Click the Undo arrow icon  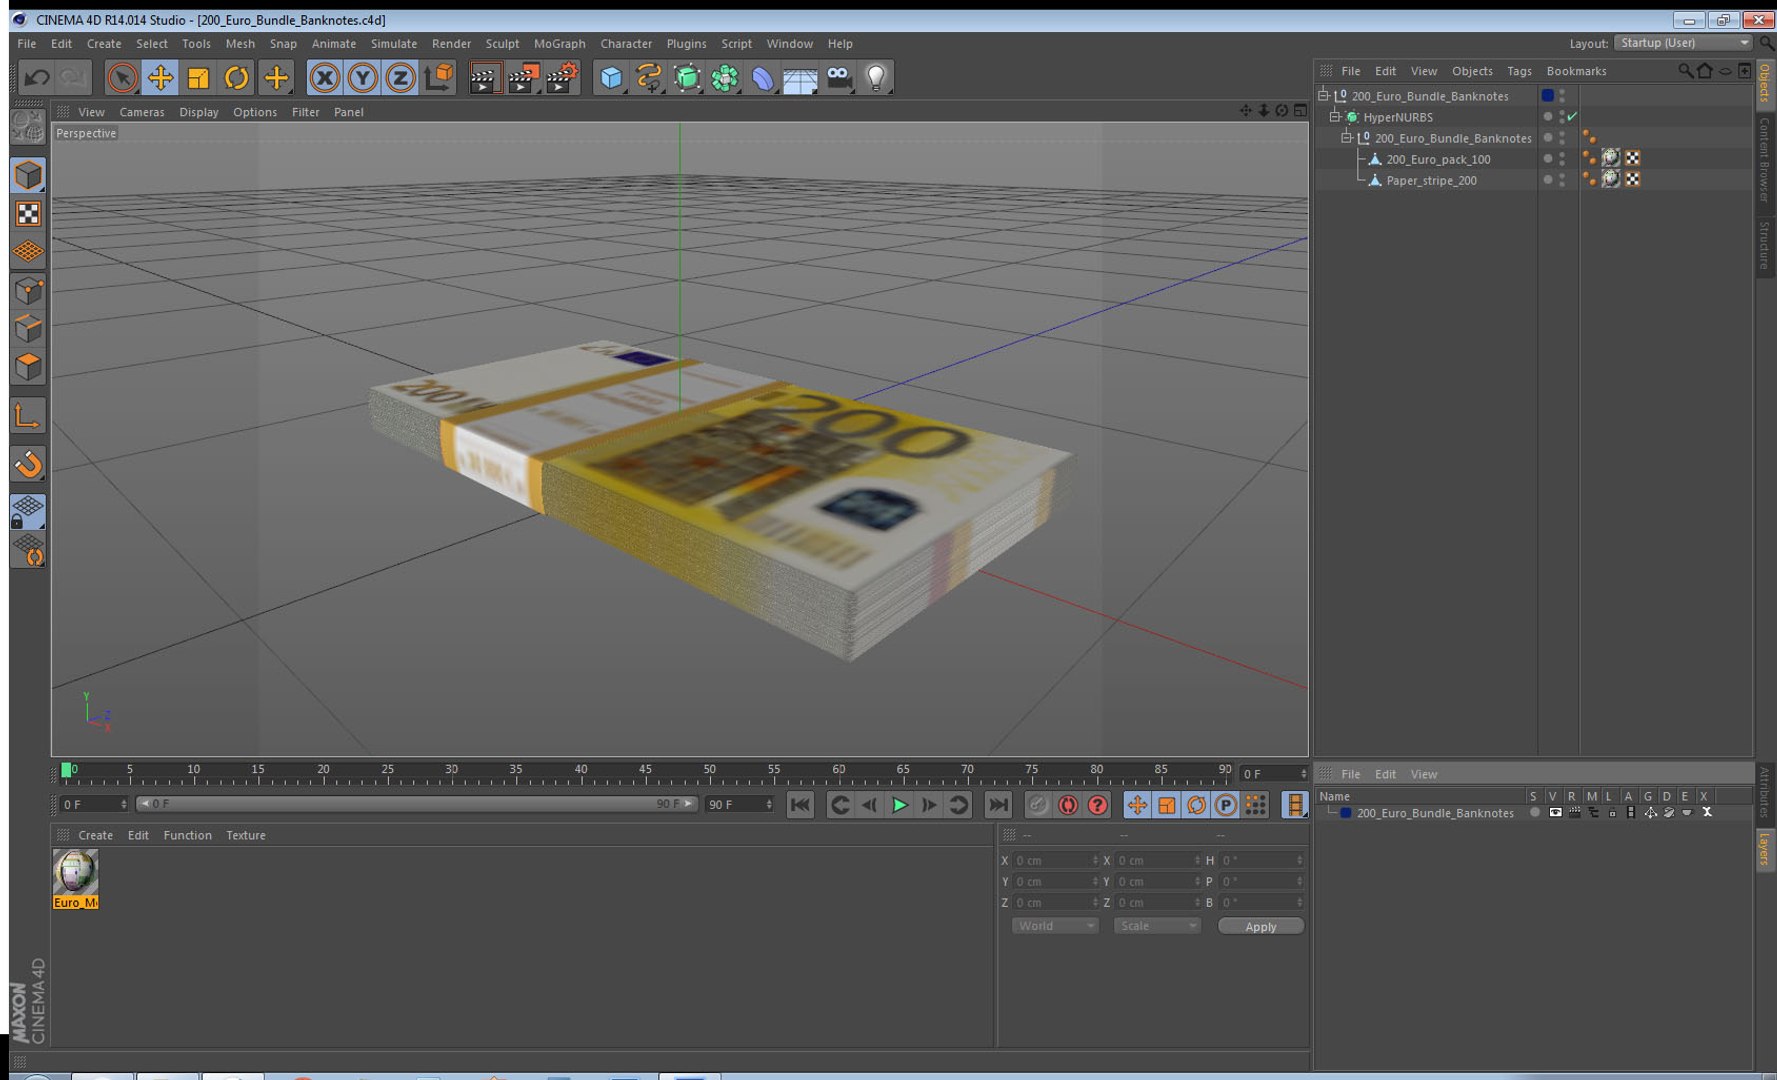pos(37,77)
